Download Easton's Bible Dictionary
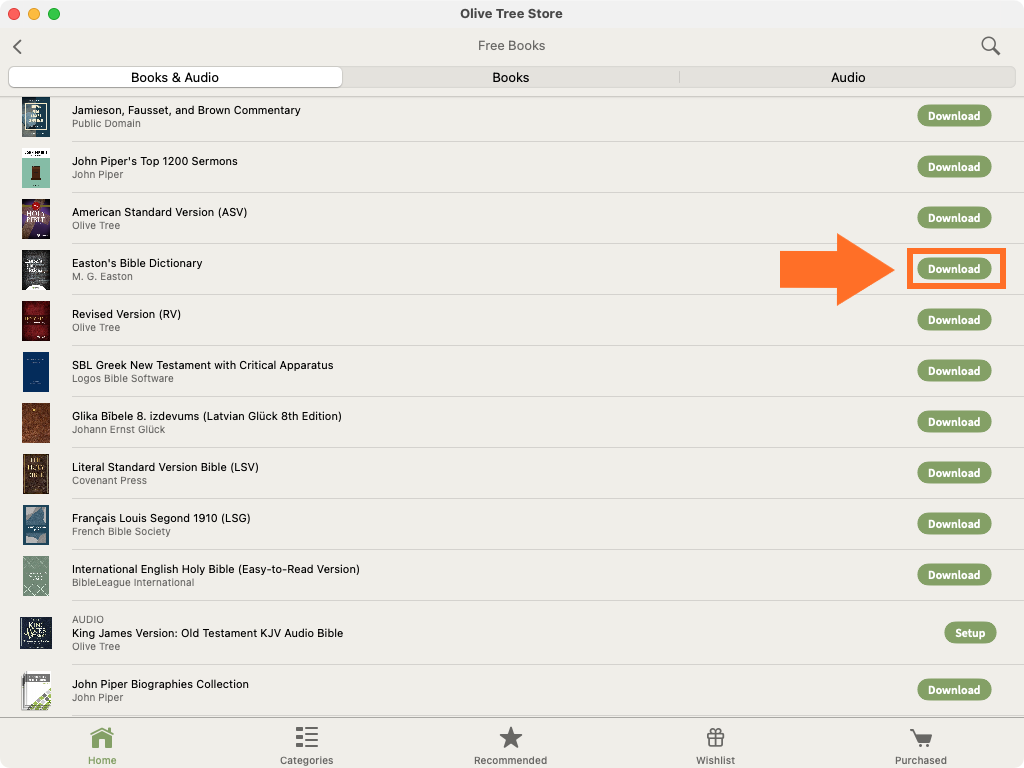 954,269
